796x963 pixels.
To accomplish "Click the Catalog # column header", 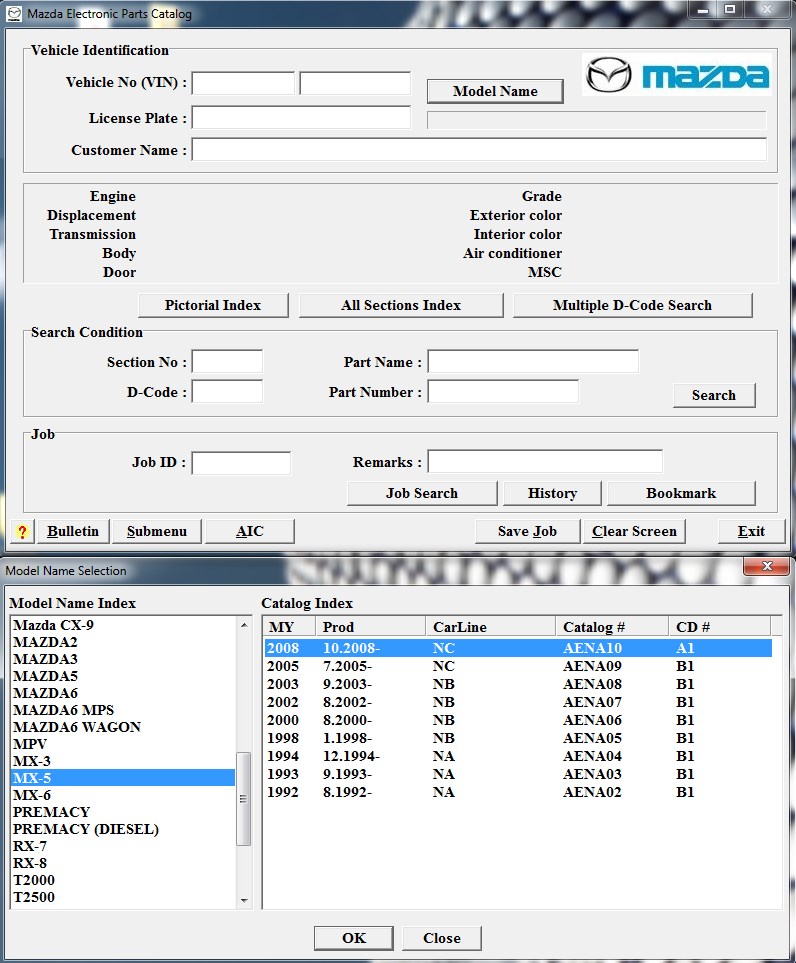I will click(612, 626).
